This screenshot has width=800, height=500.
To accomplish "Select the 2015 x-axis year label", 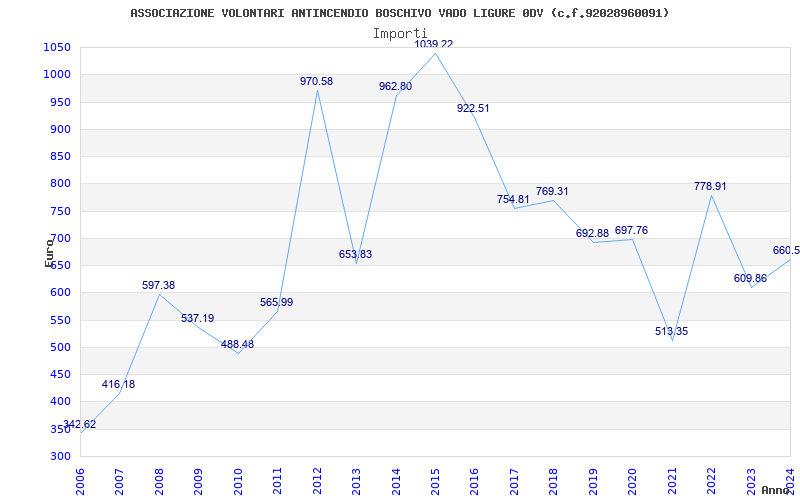I will (x=435, y=481).
